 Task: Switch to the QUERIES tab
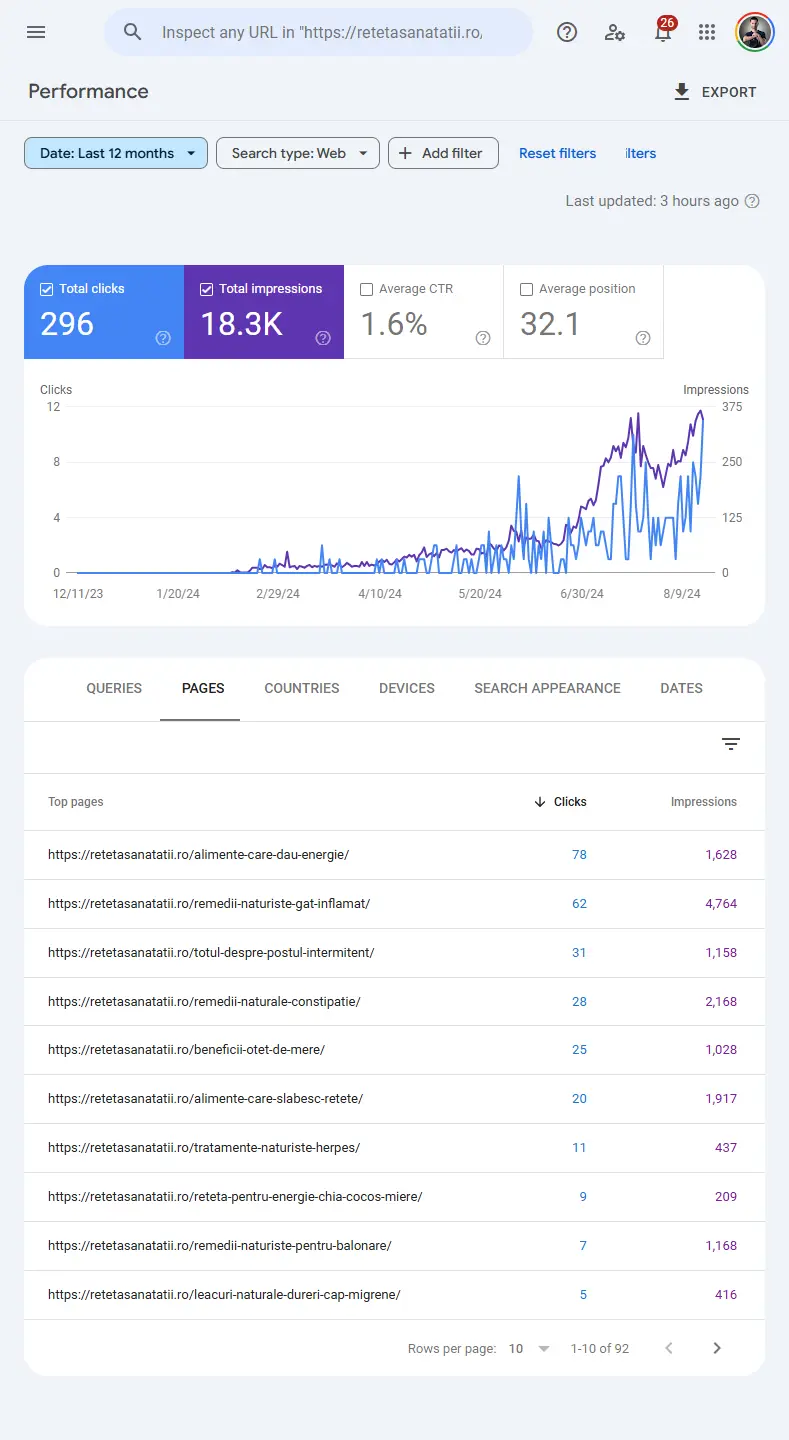pos(113,688)
